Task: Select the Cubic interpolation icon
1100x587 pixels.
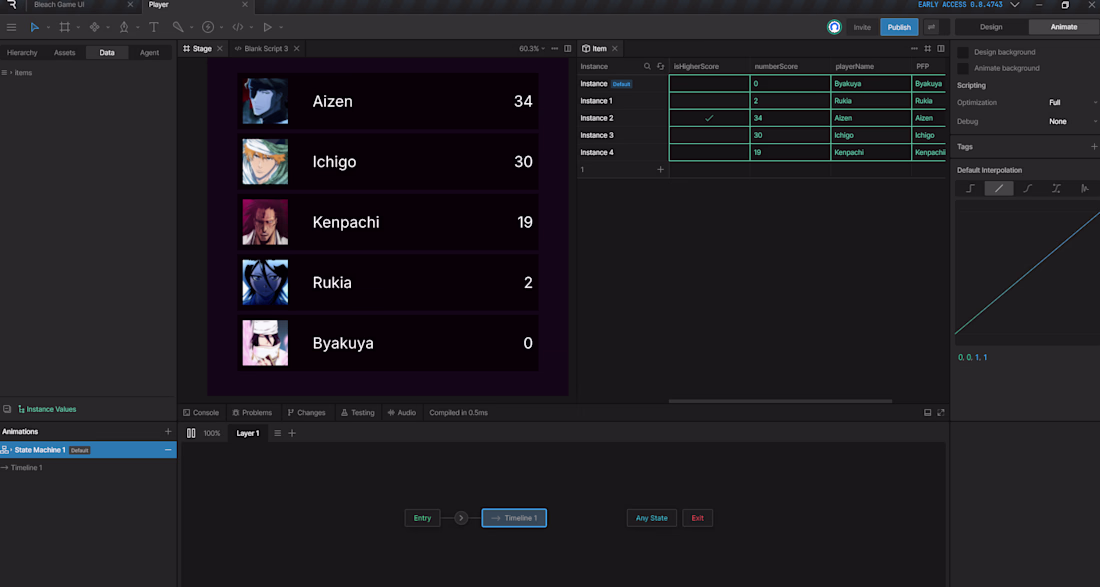Action: pyautogui.click(x=1028, y=188)
